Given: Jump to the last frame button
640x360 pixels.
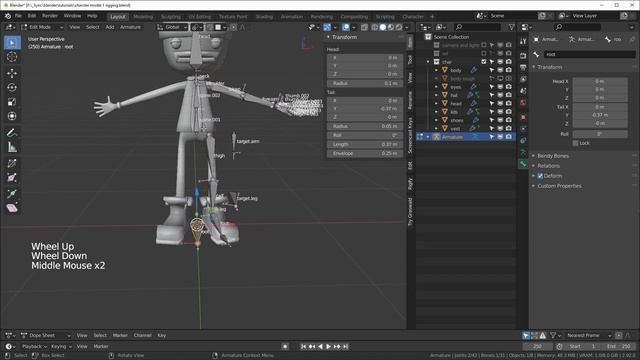Looking at the screenshot, I should pos(346,347).
